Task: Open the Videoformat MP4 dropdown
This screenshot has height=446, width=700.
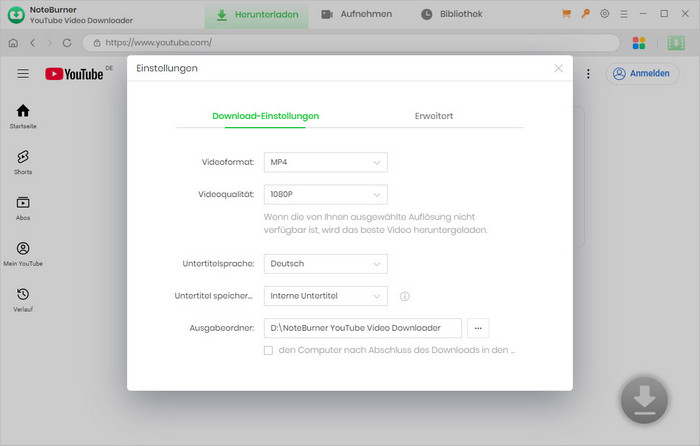Action: pos(325,162)
